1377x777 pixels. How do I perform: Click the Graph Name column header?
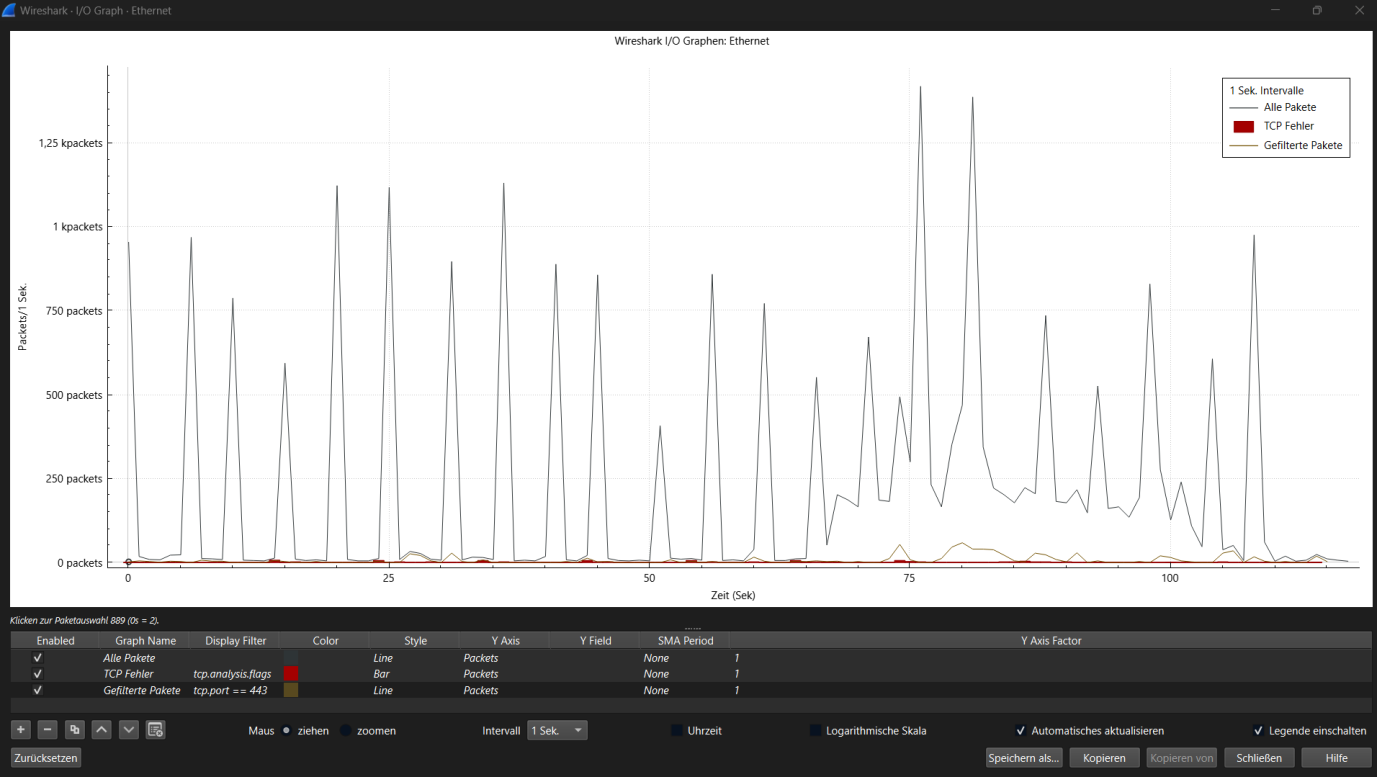(145, 640)
